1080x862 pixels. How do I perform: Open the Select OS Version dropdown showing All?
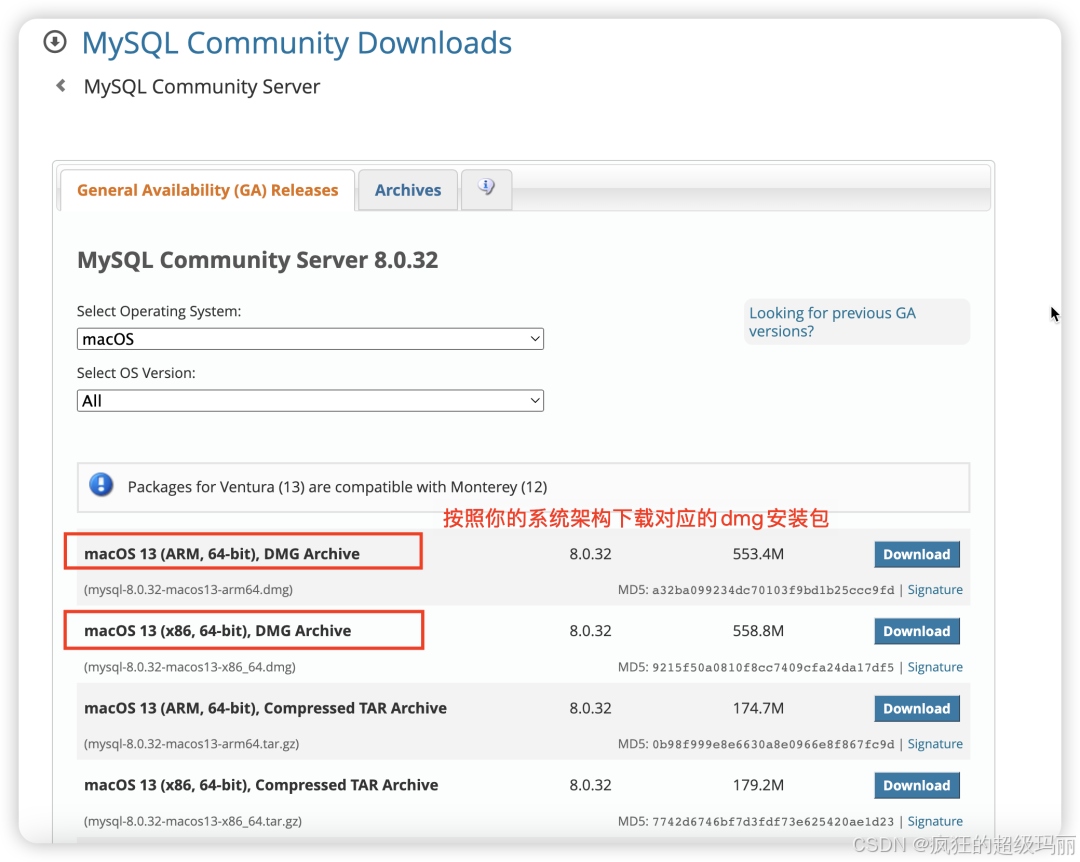click(x=310, y=401)
